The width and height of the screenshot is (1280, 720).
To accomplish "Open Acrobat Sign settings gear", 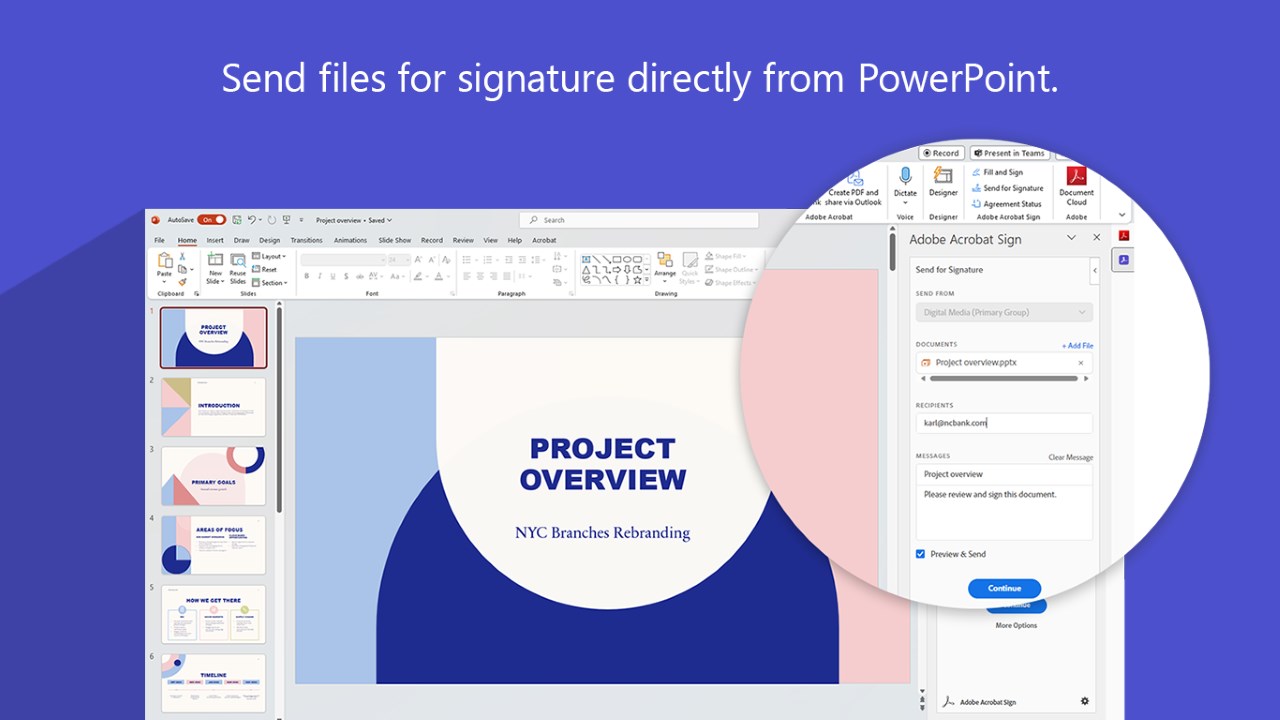I will [1085, 701].
